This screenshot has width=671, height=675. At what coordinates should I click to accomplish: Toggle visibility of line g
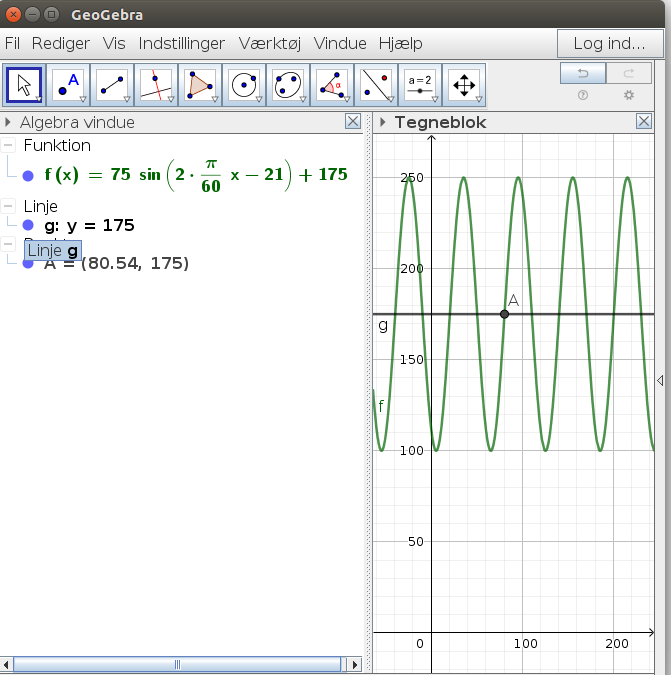28,225
